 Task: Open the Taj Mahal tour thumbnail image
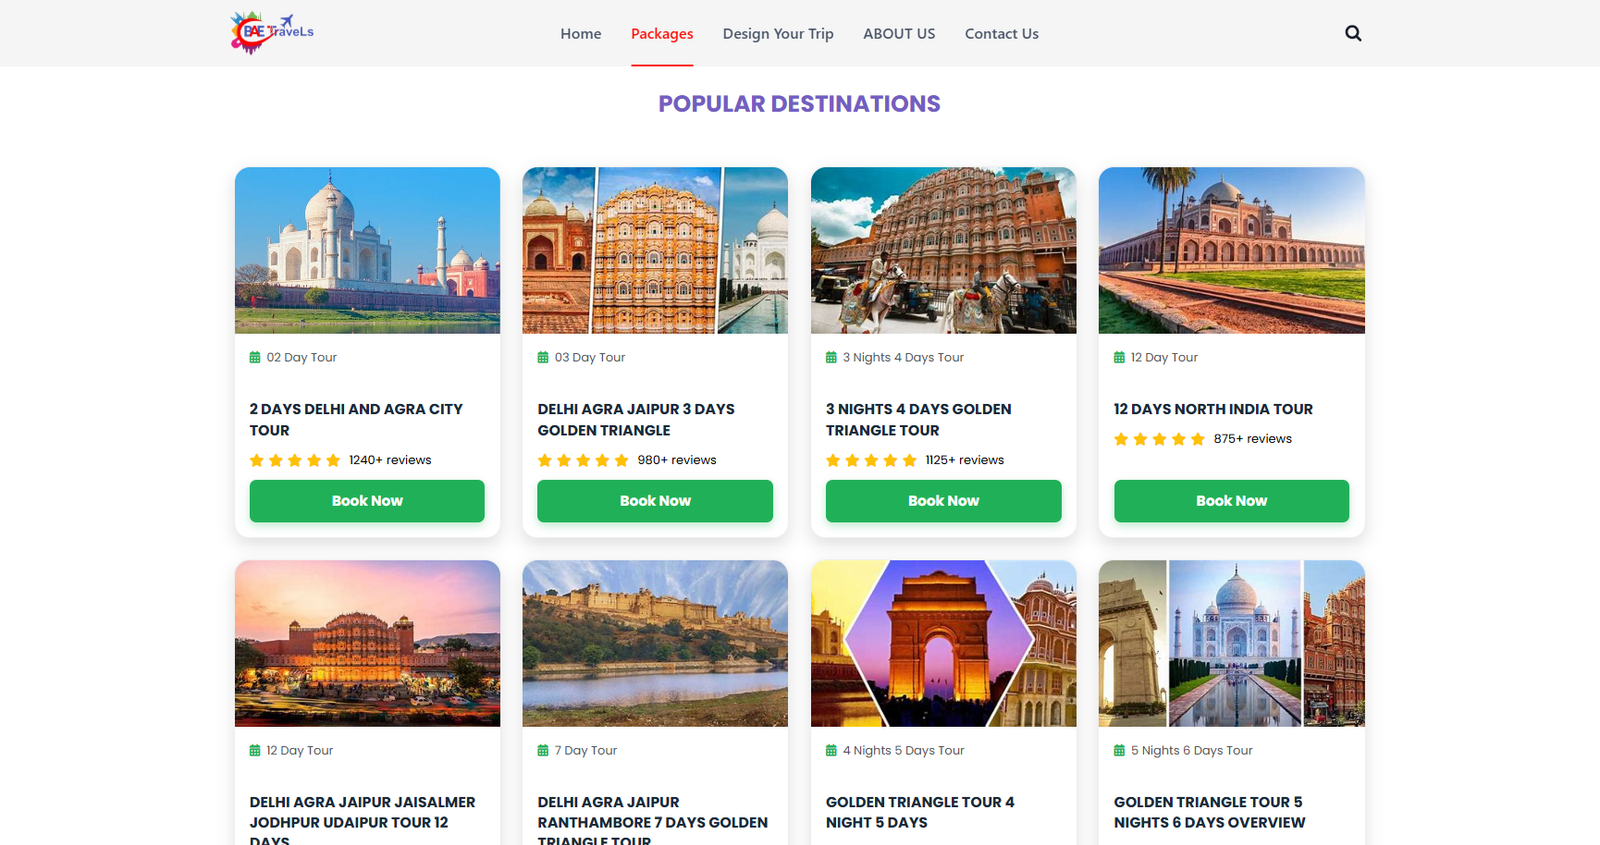pos(367,250)
